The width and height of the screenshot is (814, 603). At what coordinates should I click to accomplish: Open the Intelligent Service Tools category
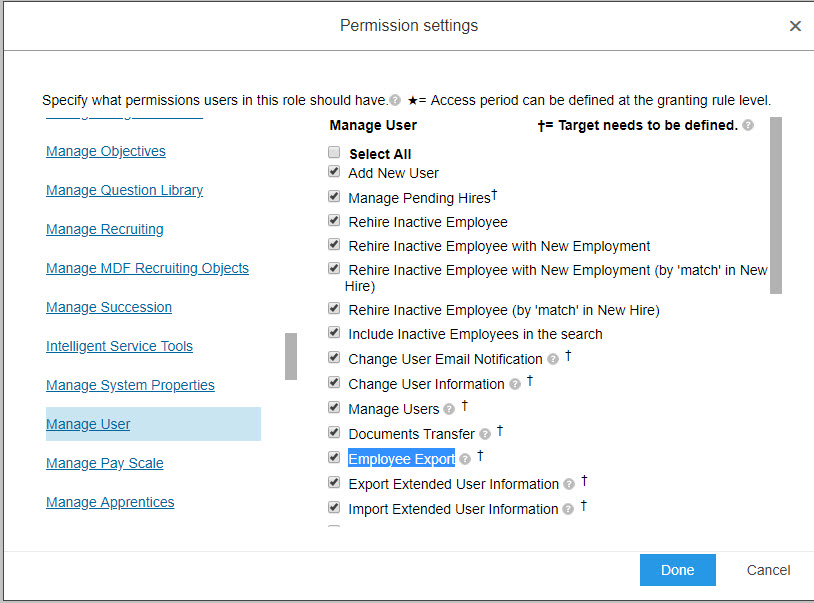coord(119,346)
